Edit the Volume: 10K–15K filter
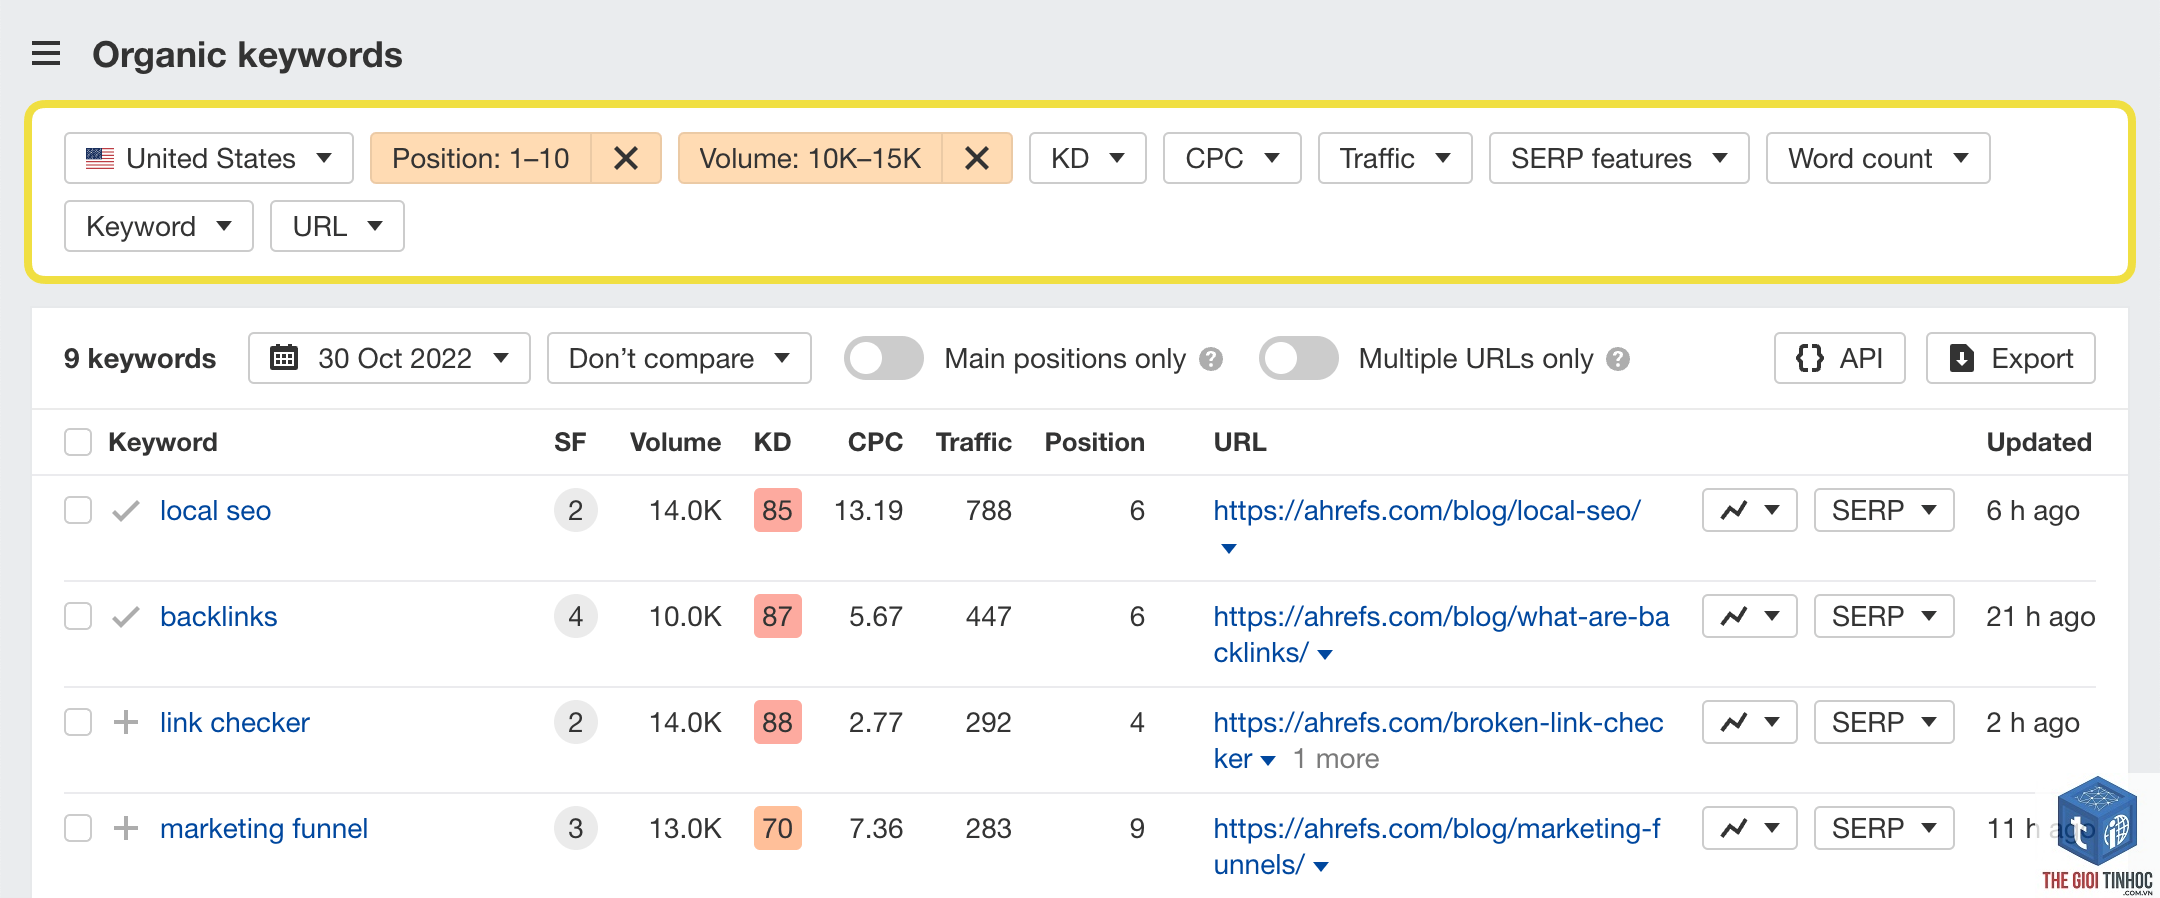The height and width of the screenshot is (898, 2160). coord(810,158)
